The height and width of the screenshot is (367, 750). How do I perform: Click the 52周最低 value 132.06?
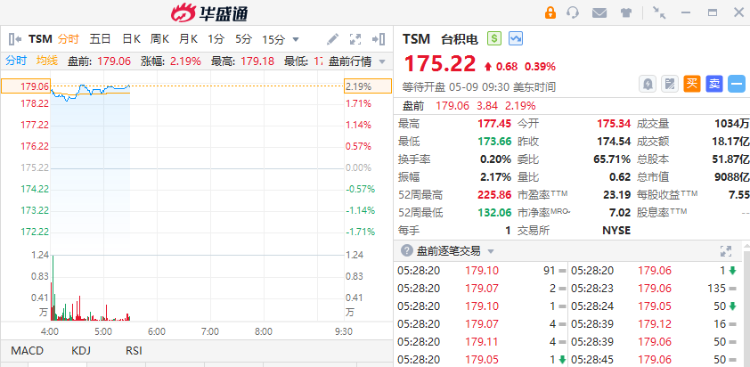pos(495,212)
